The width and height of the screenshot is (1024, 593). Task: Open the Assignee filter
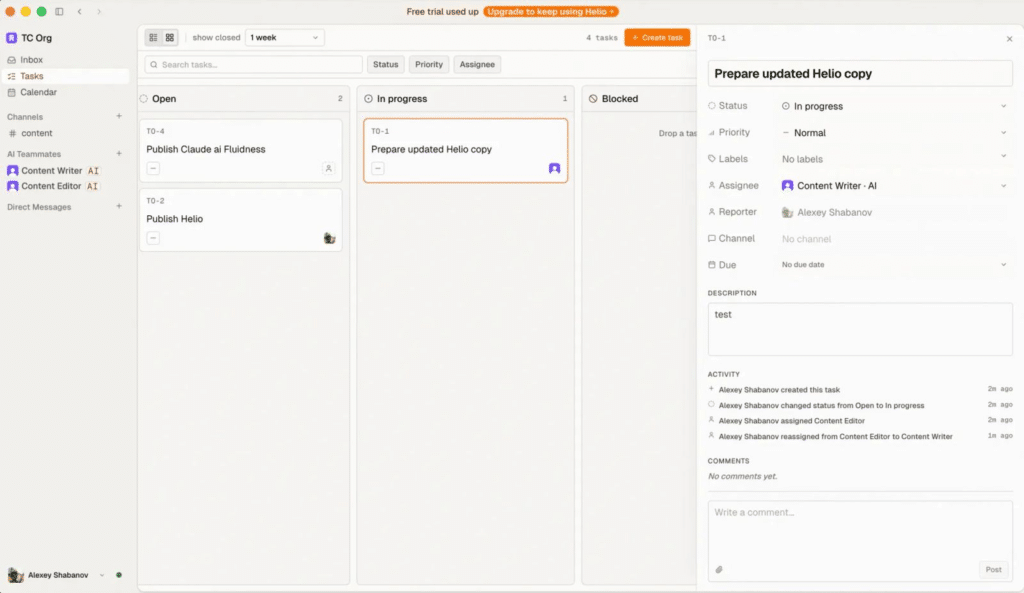coord(477,65)
